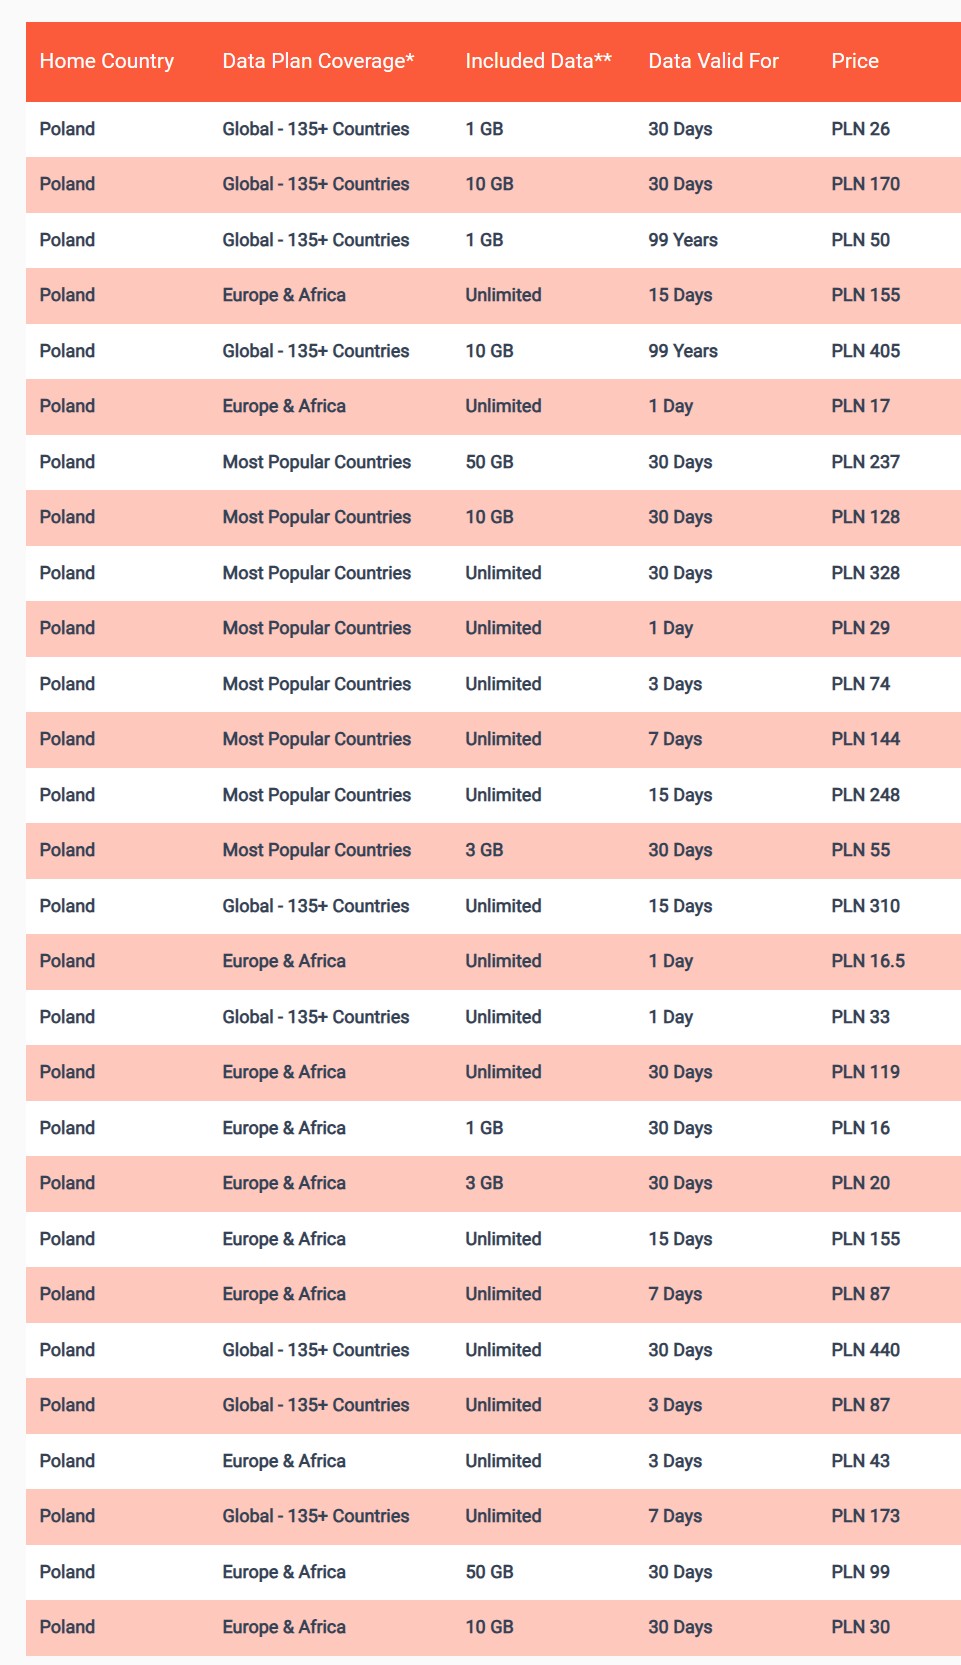Click the PLN 237 price cell
This screenshot has height=1665, width=961.
tap(865, 462)
